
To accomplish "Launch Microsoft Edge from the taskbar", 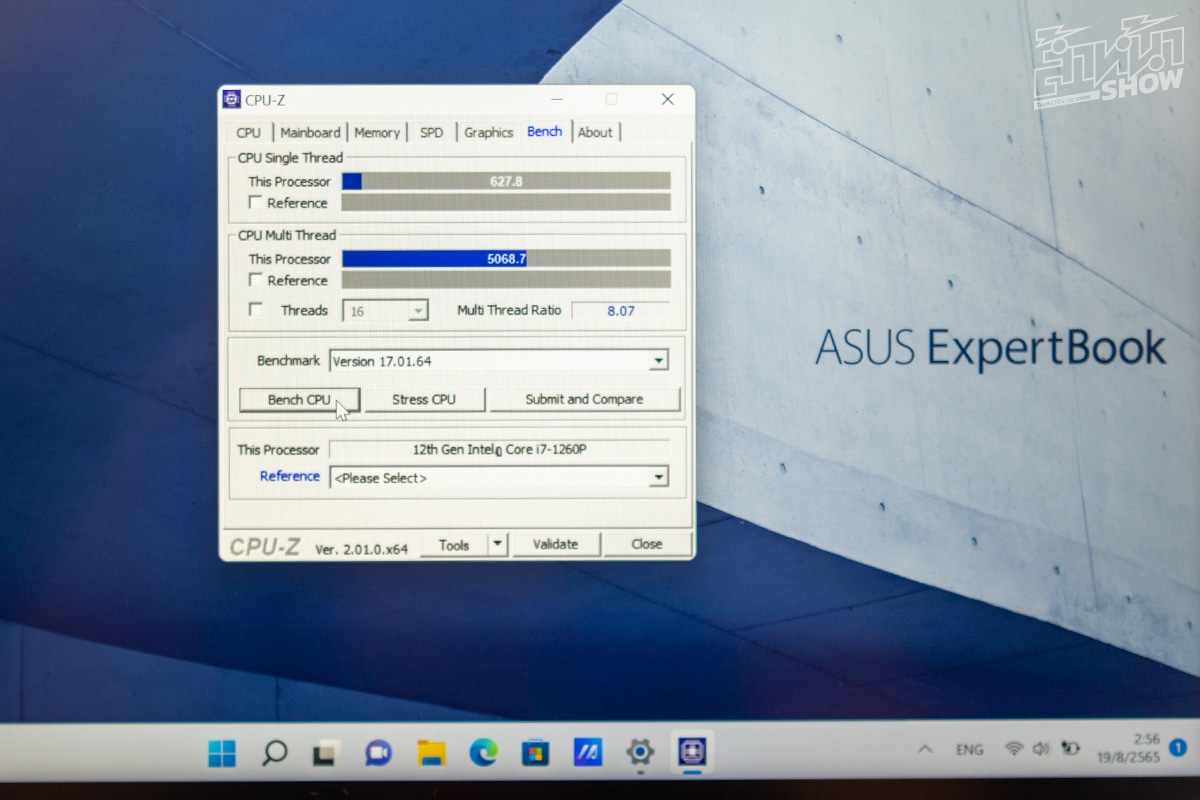I will [x=483, y=753].
